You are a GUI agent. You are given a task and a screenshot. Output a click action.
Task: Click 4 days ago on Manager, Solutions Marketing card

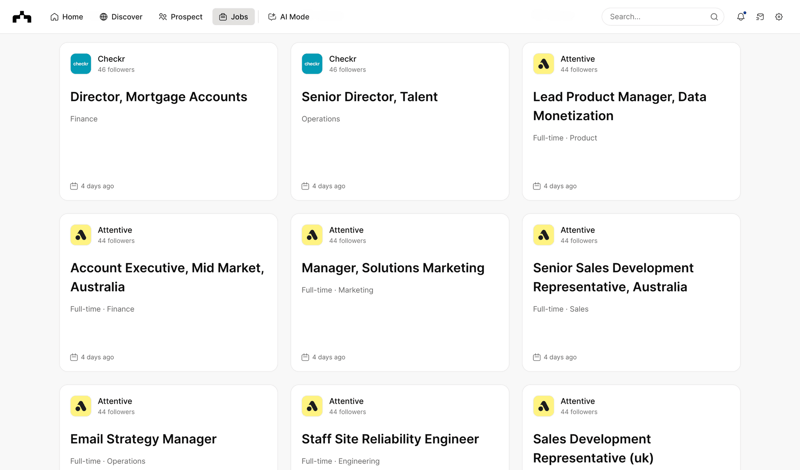click(329, 357)
